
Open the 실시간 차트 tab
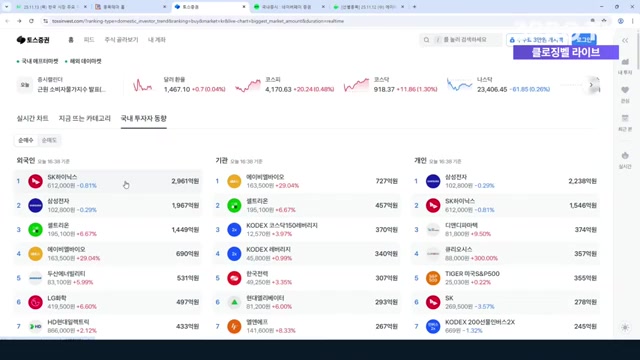point(32,118)
